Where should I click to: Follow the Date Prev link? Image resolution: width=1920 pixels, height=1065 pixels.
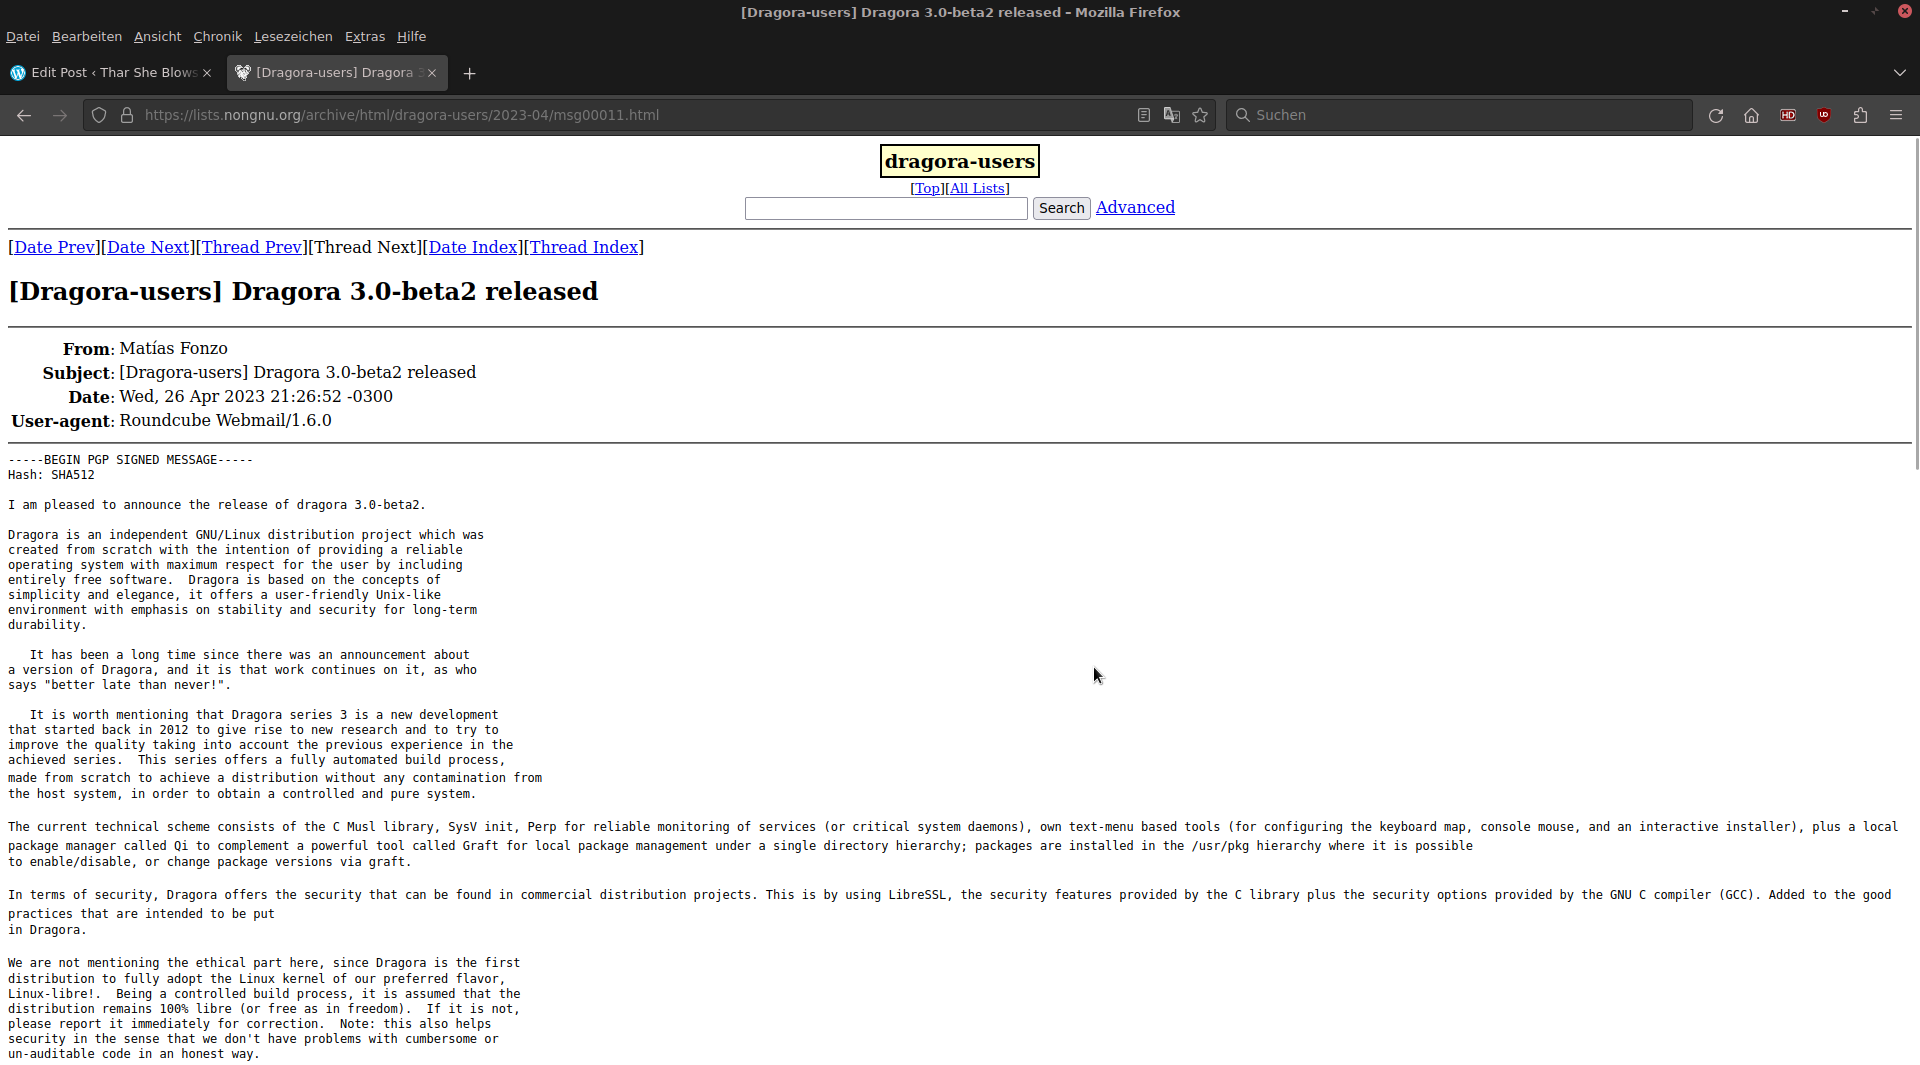[54, 247]
